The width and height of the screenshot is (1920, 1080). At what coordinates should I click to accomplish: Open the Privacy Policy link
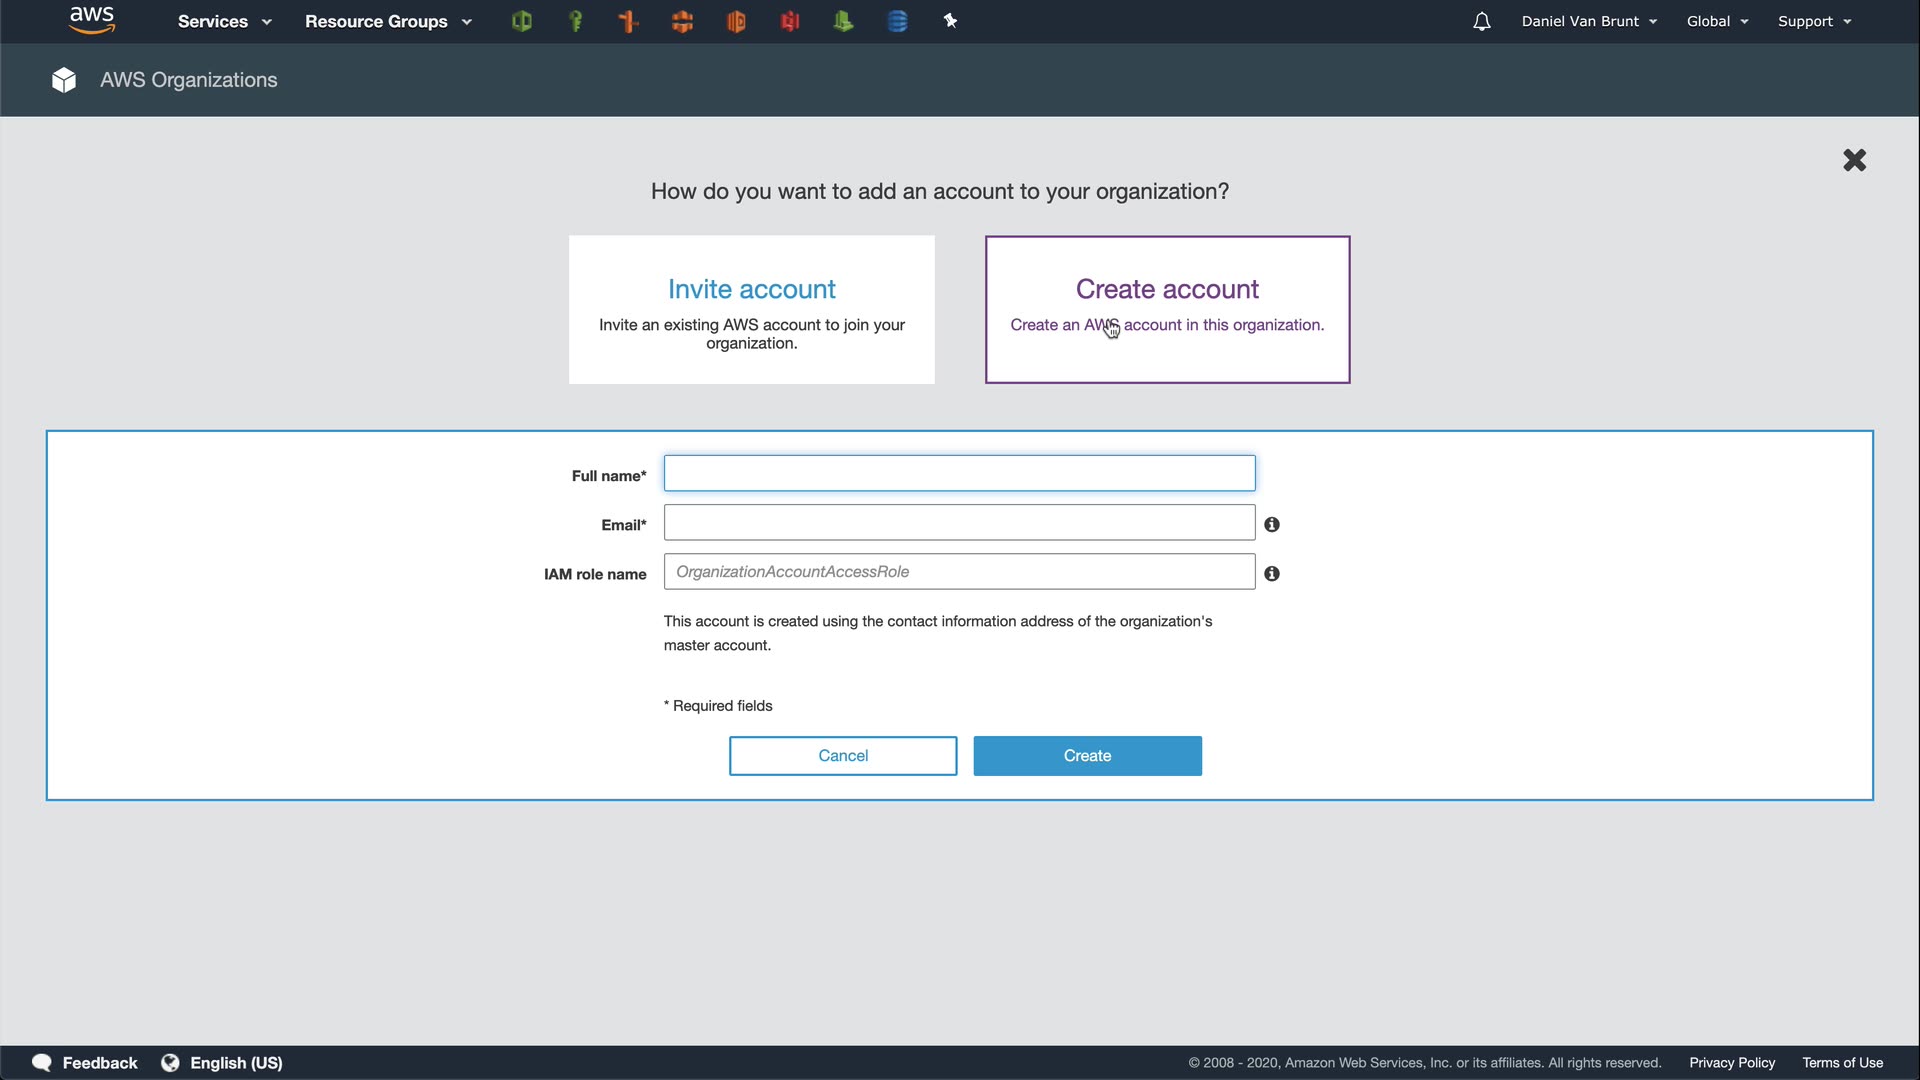pyautogui.click(x=1731, y=1062)
